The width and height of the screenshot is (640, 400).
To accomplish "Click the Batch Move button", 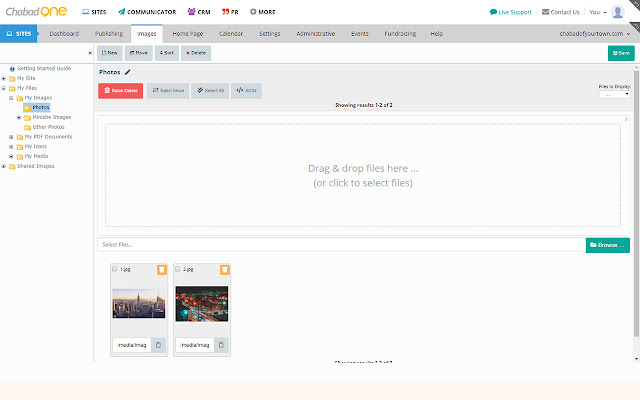I will [168, 91].
